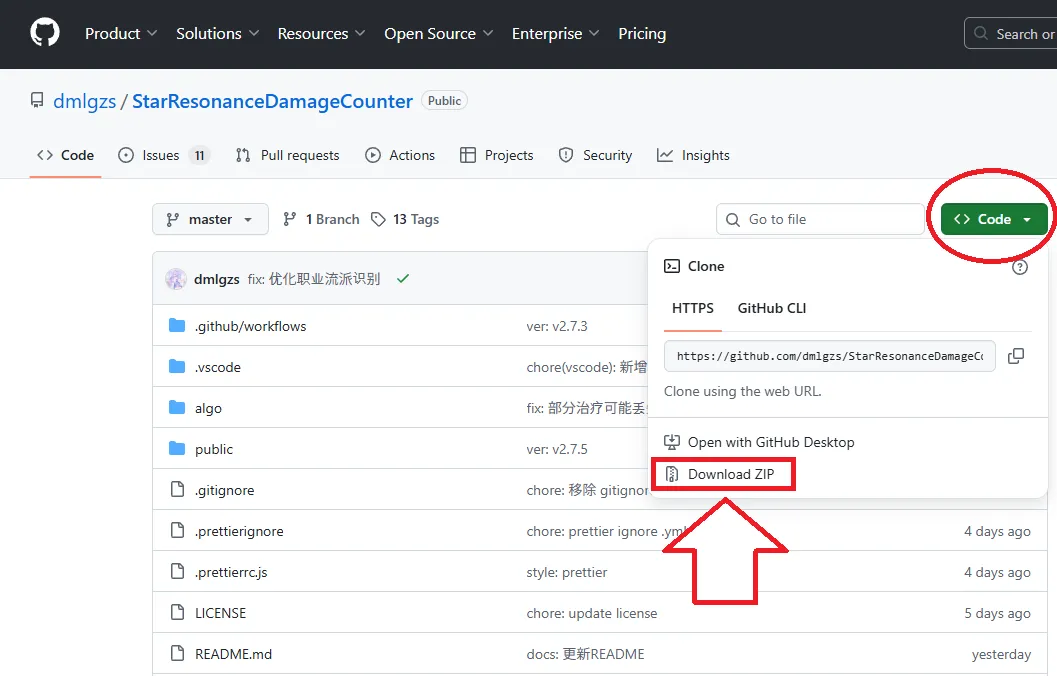Open the Pricing page link
The height and width of the screenshot is (676, 1057).
pos(642,33)
